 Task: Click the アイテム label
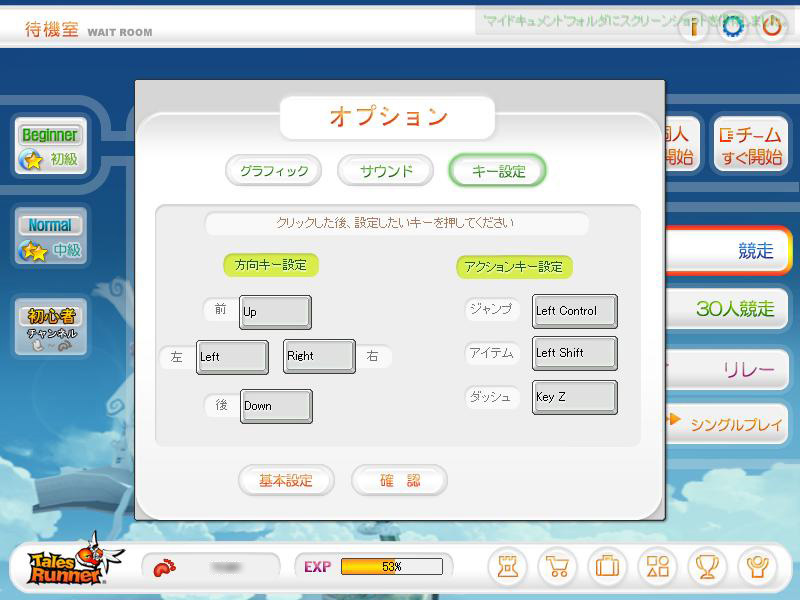click(x=491, y=353)
